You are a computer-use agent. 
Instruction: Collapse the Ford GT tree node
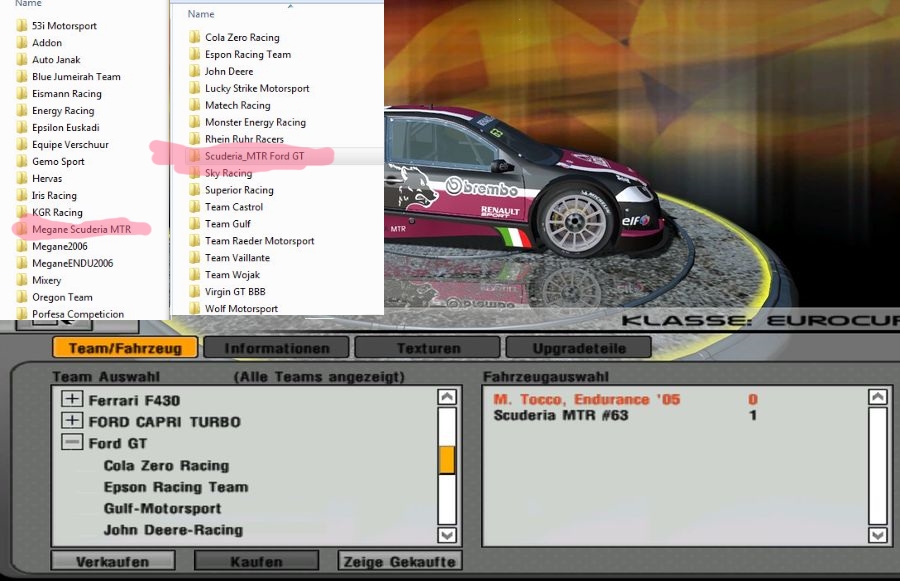point(72,443)
